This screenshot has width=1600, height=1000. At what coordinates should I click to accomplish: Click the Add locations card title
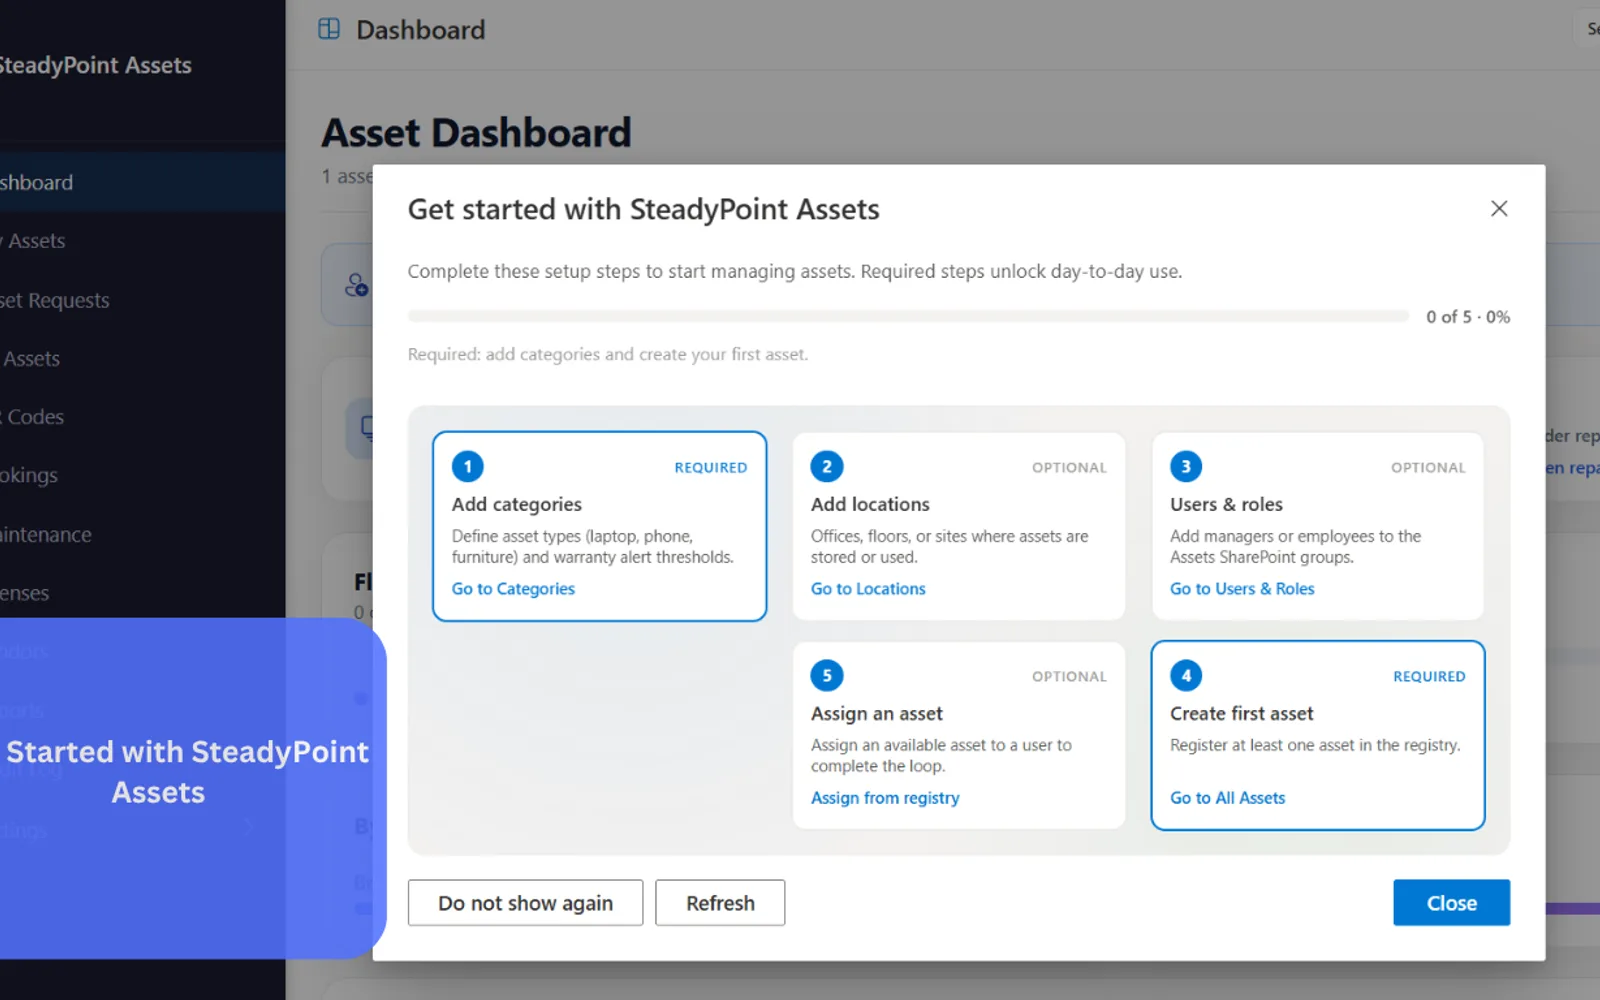870,504
